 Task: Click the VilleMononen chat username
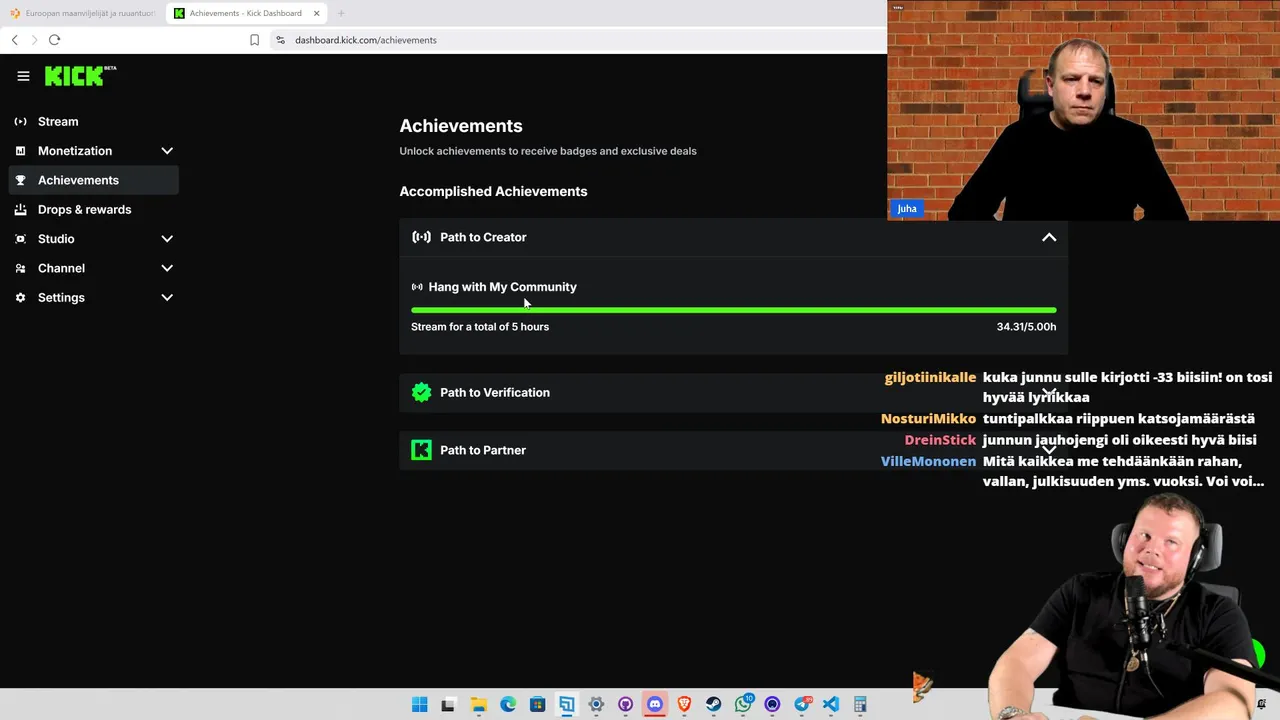[x=928, y=461]
